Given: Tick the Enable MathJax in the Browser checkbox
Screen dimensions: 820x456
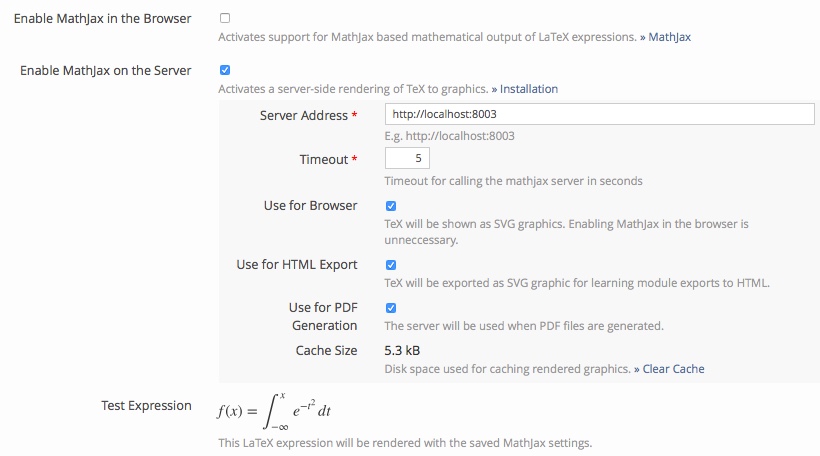Looking at the screenshot, I should pos(224,18).
